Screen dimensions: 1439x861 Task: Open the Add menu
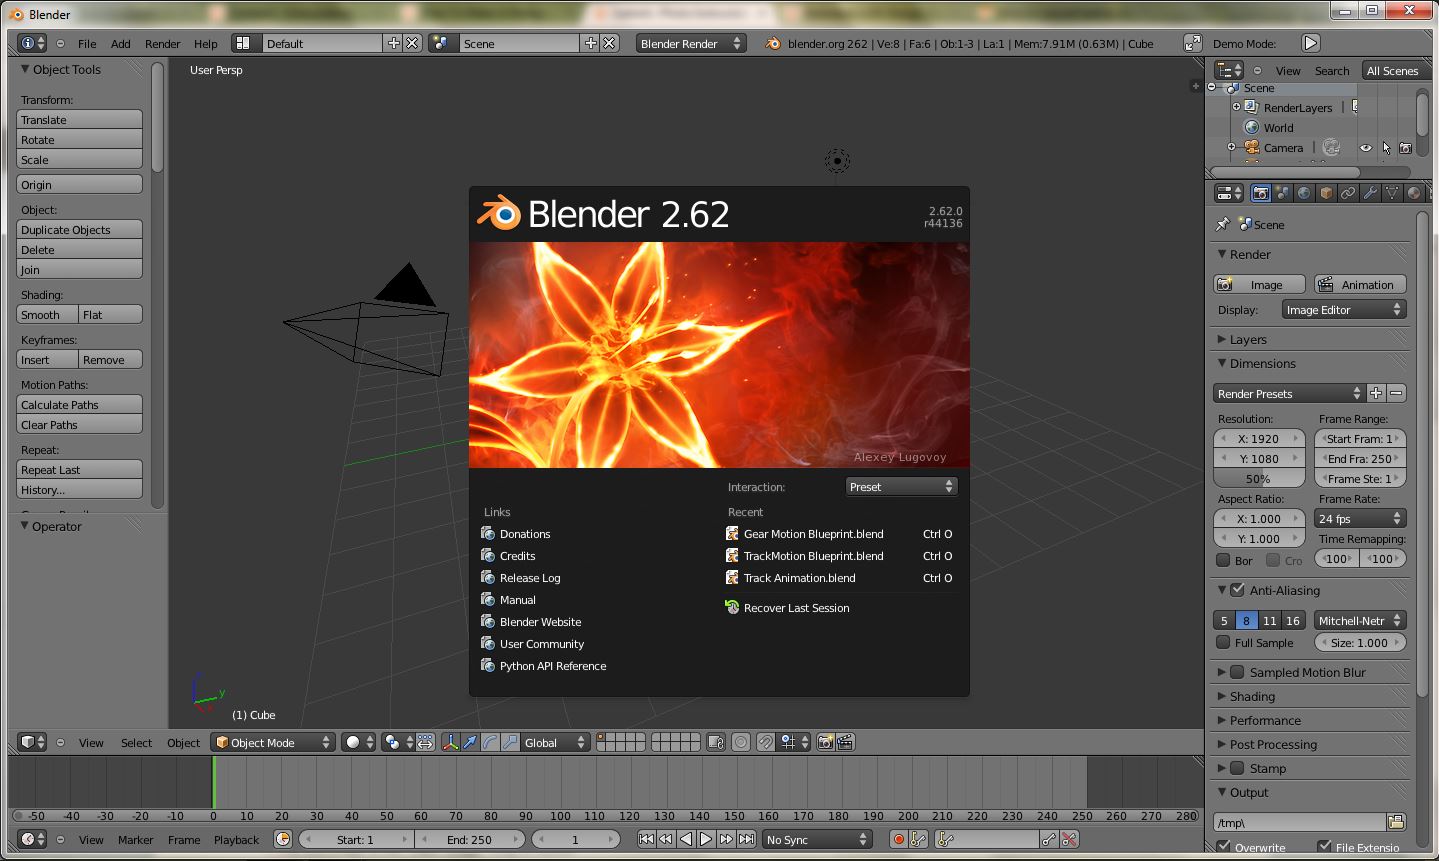(120, 44)
